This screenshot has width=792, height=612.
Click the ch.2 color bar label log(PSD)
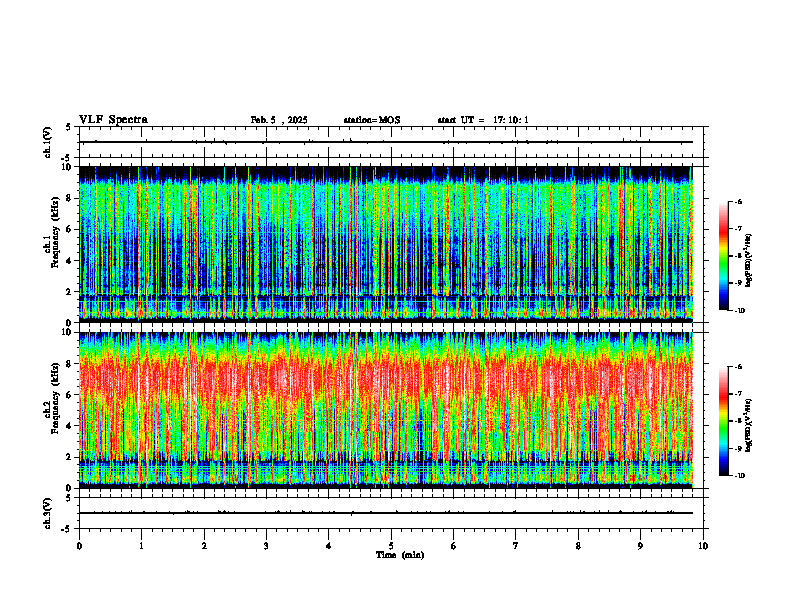point(749,425)
